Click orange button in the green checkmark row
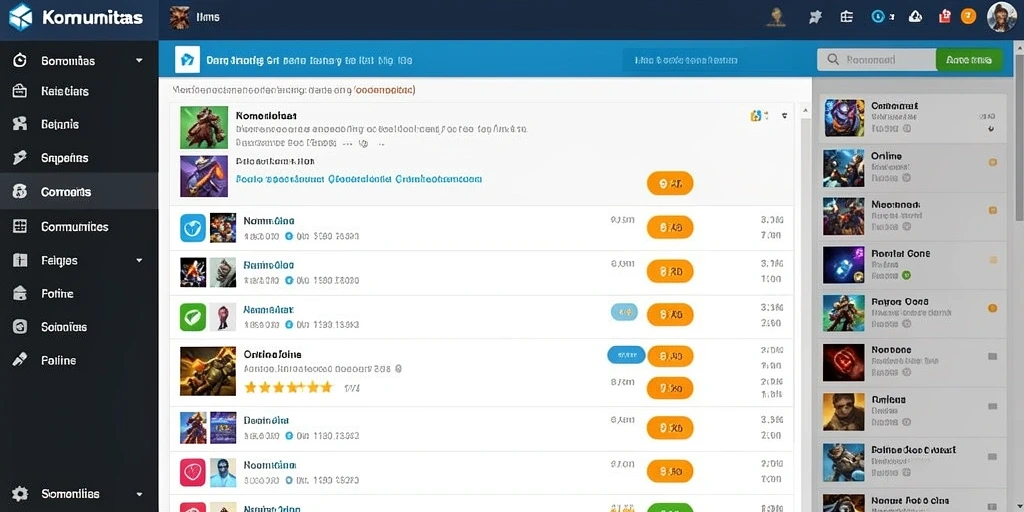 pyautogui.click(x=669, y=315)
